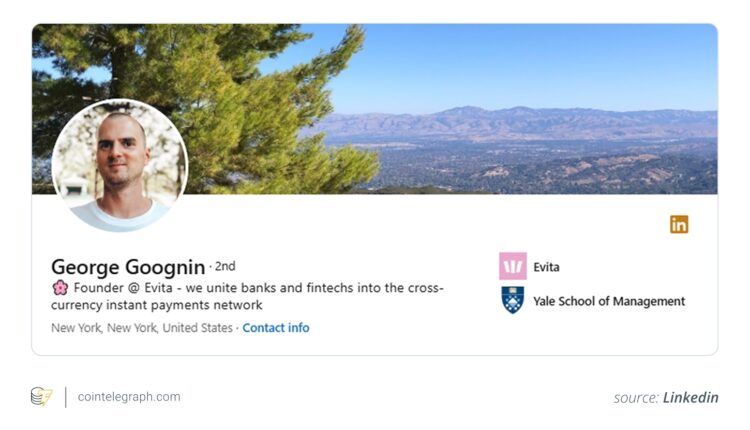Viewport: 750px width, 430px height.
Task: Click the source: Linkedin caption
Action: coord(666,397)
